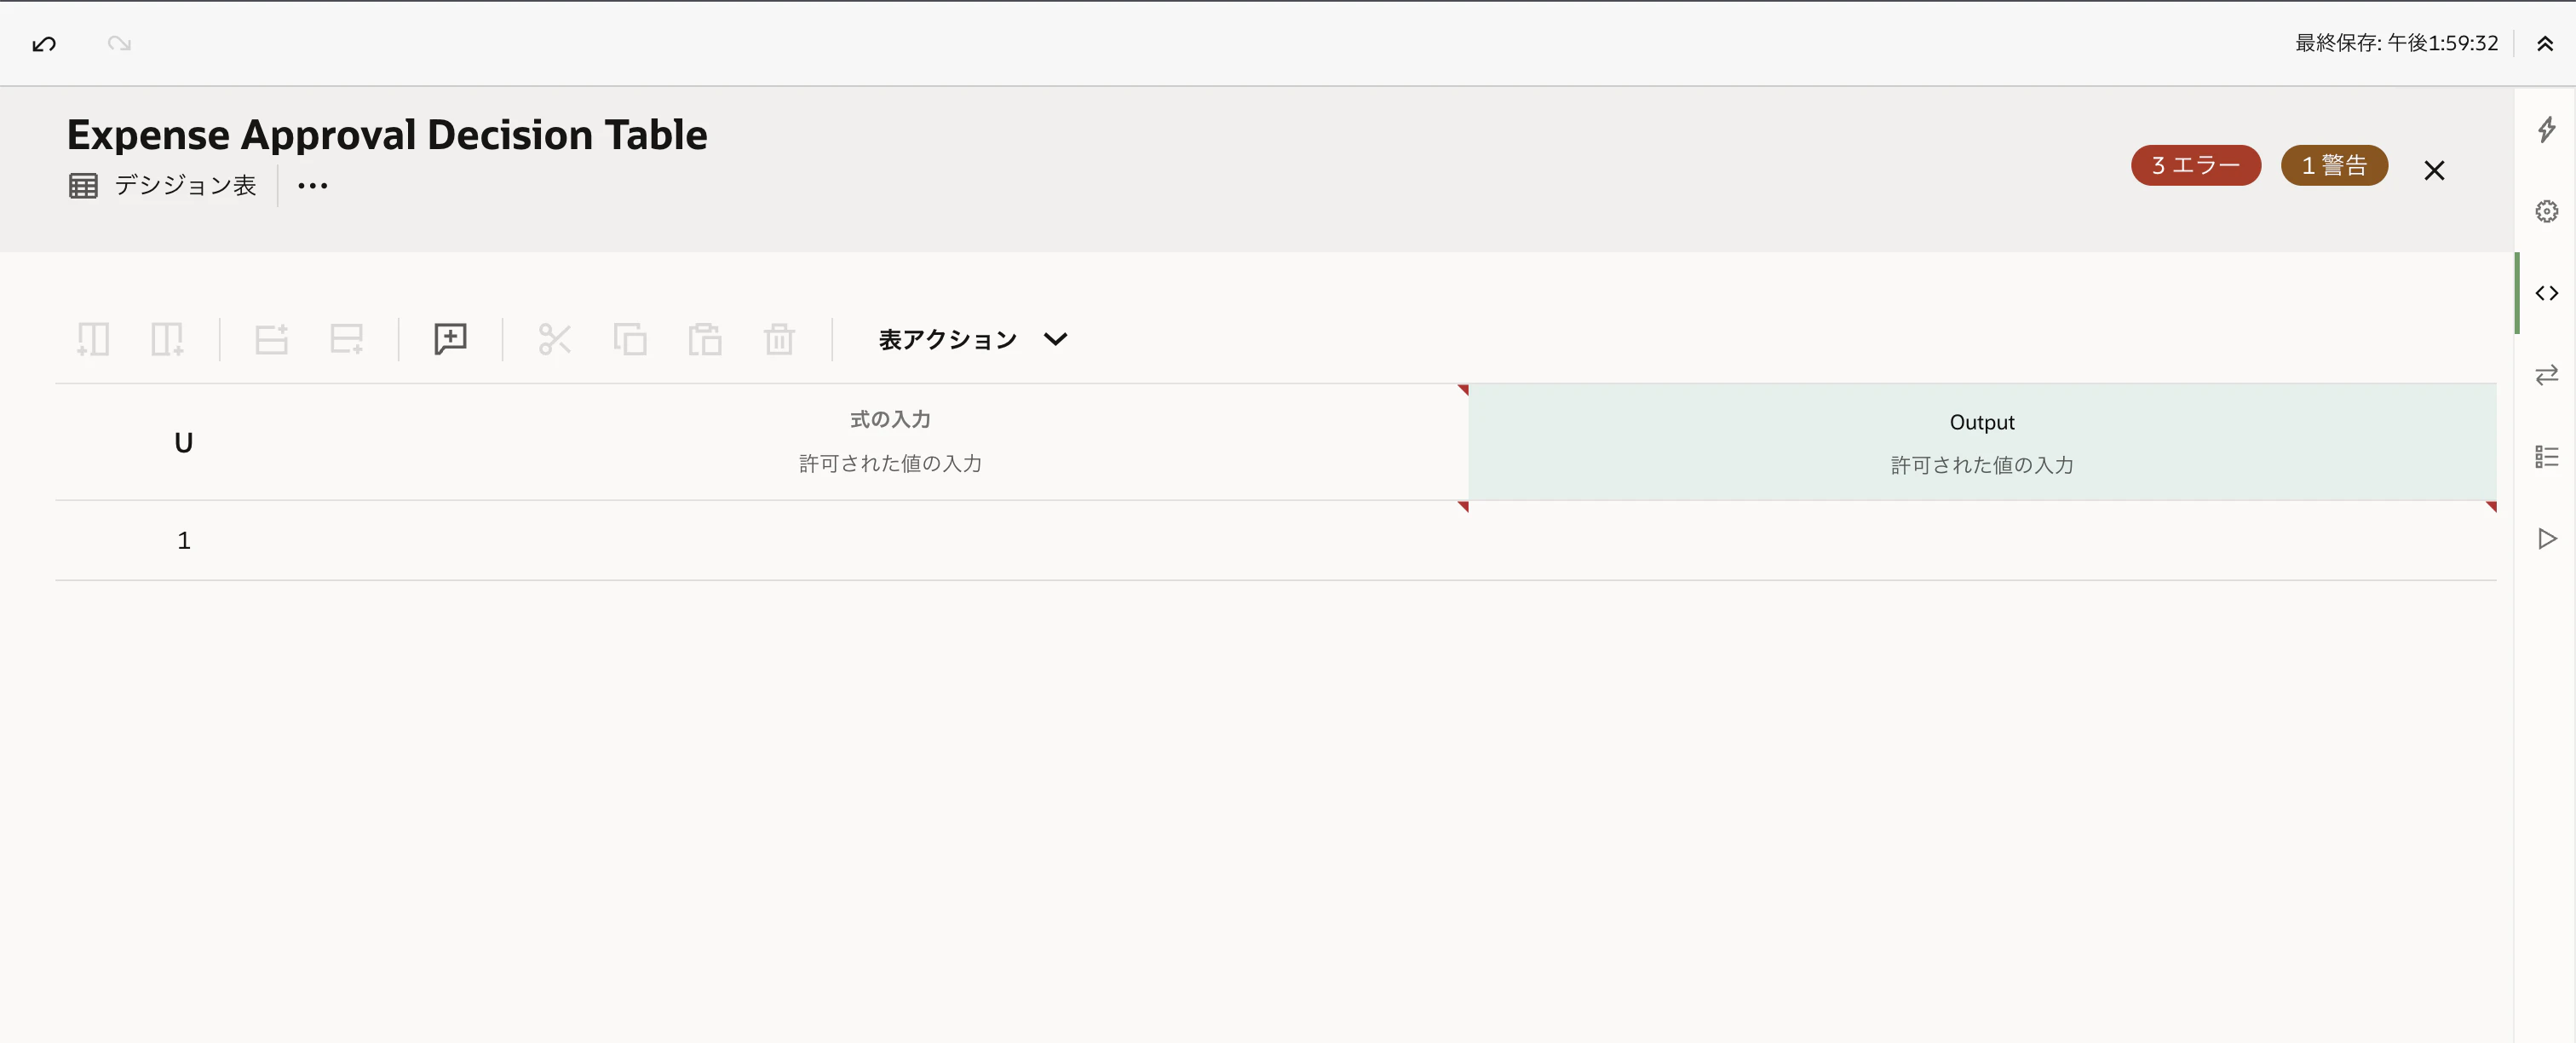Screen dimensions: 2576x1043
Task: Insert column before icon in toolbar
Action: [92, 339]
